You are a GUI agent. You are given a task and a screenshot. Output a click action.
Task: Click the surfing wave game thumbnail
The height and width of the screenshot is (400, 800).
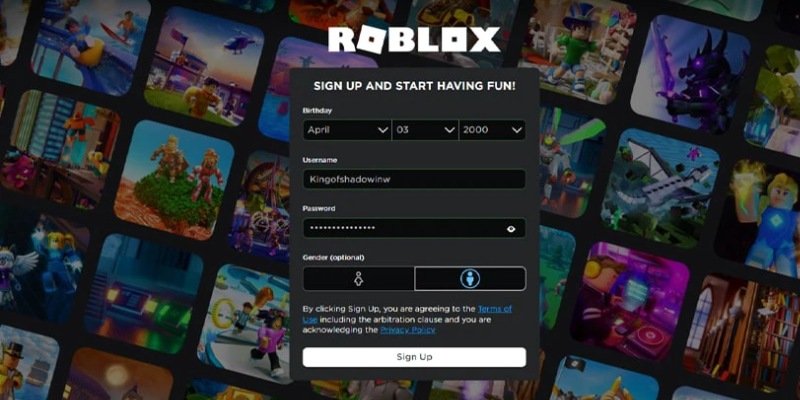coord(92,46)
